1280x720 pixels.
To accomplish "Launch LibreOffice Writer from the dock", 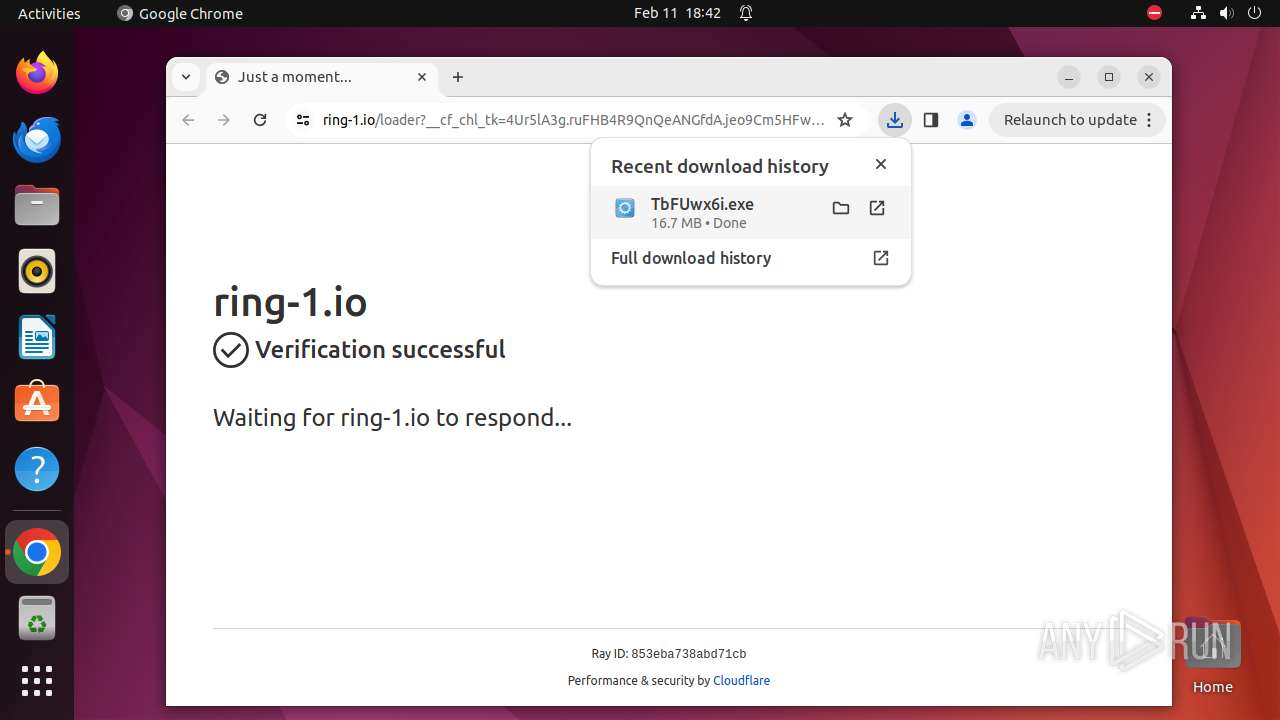I will pos(37,337).
